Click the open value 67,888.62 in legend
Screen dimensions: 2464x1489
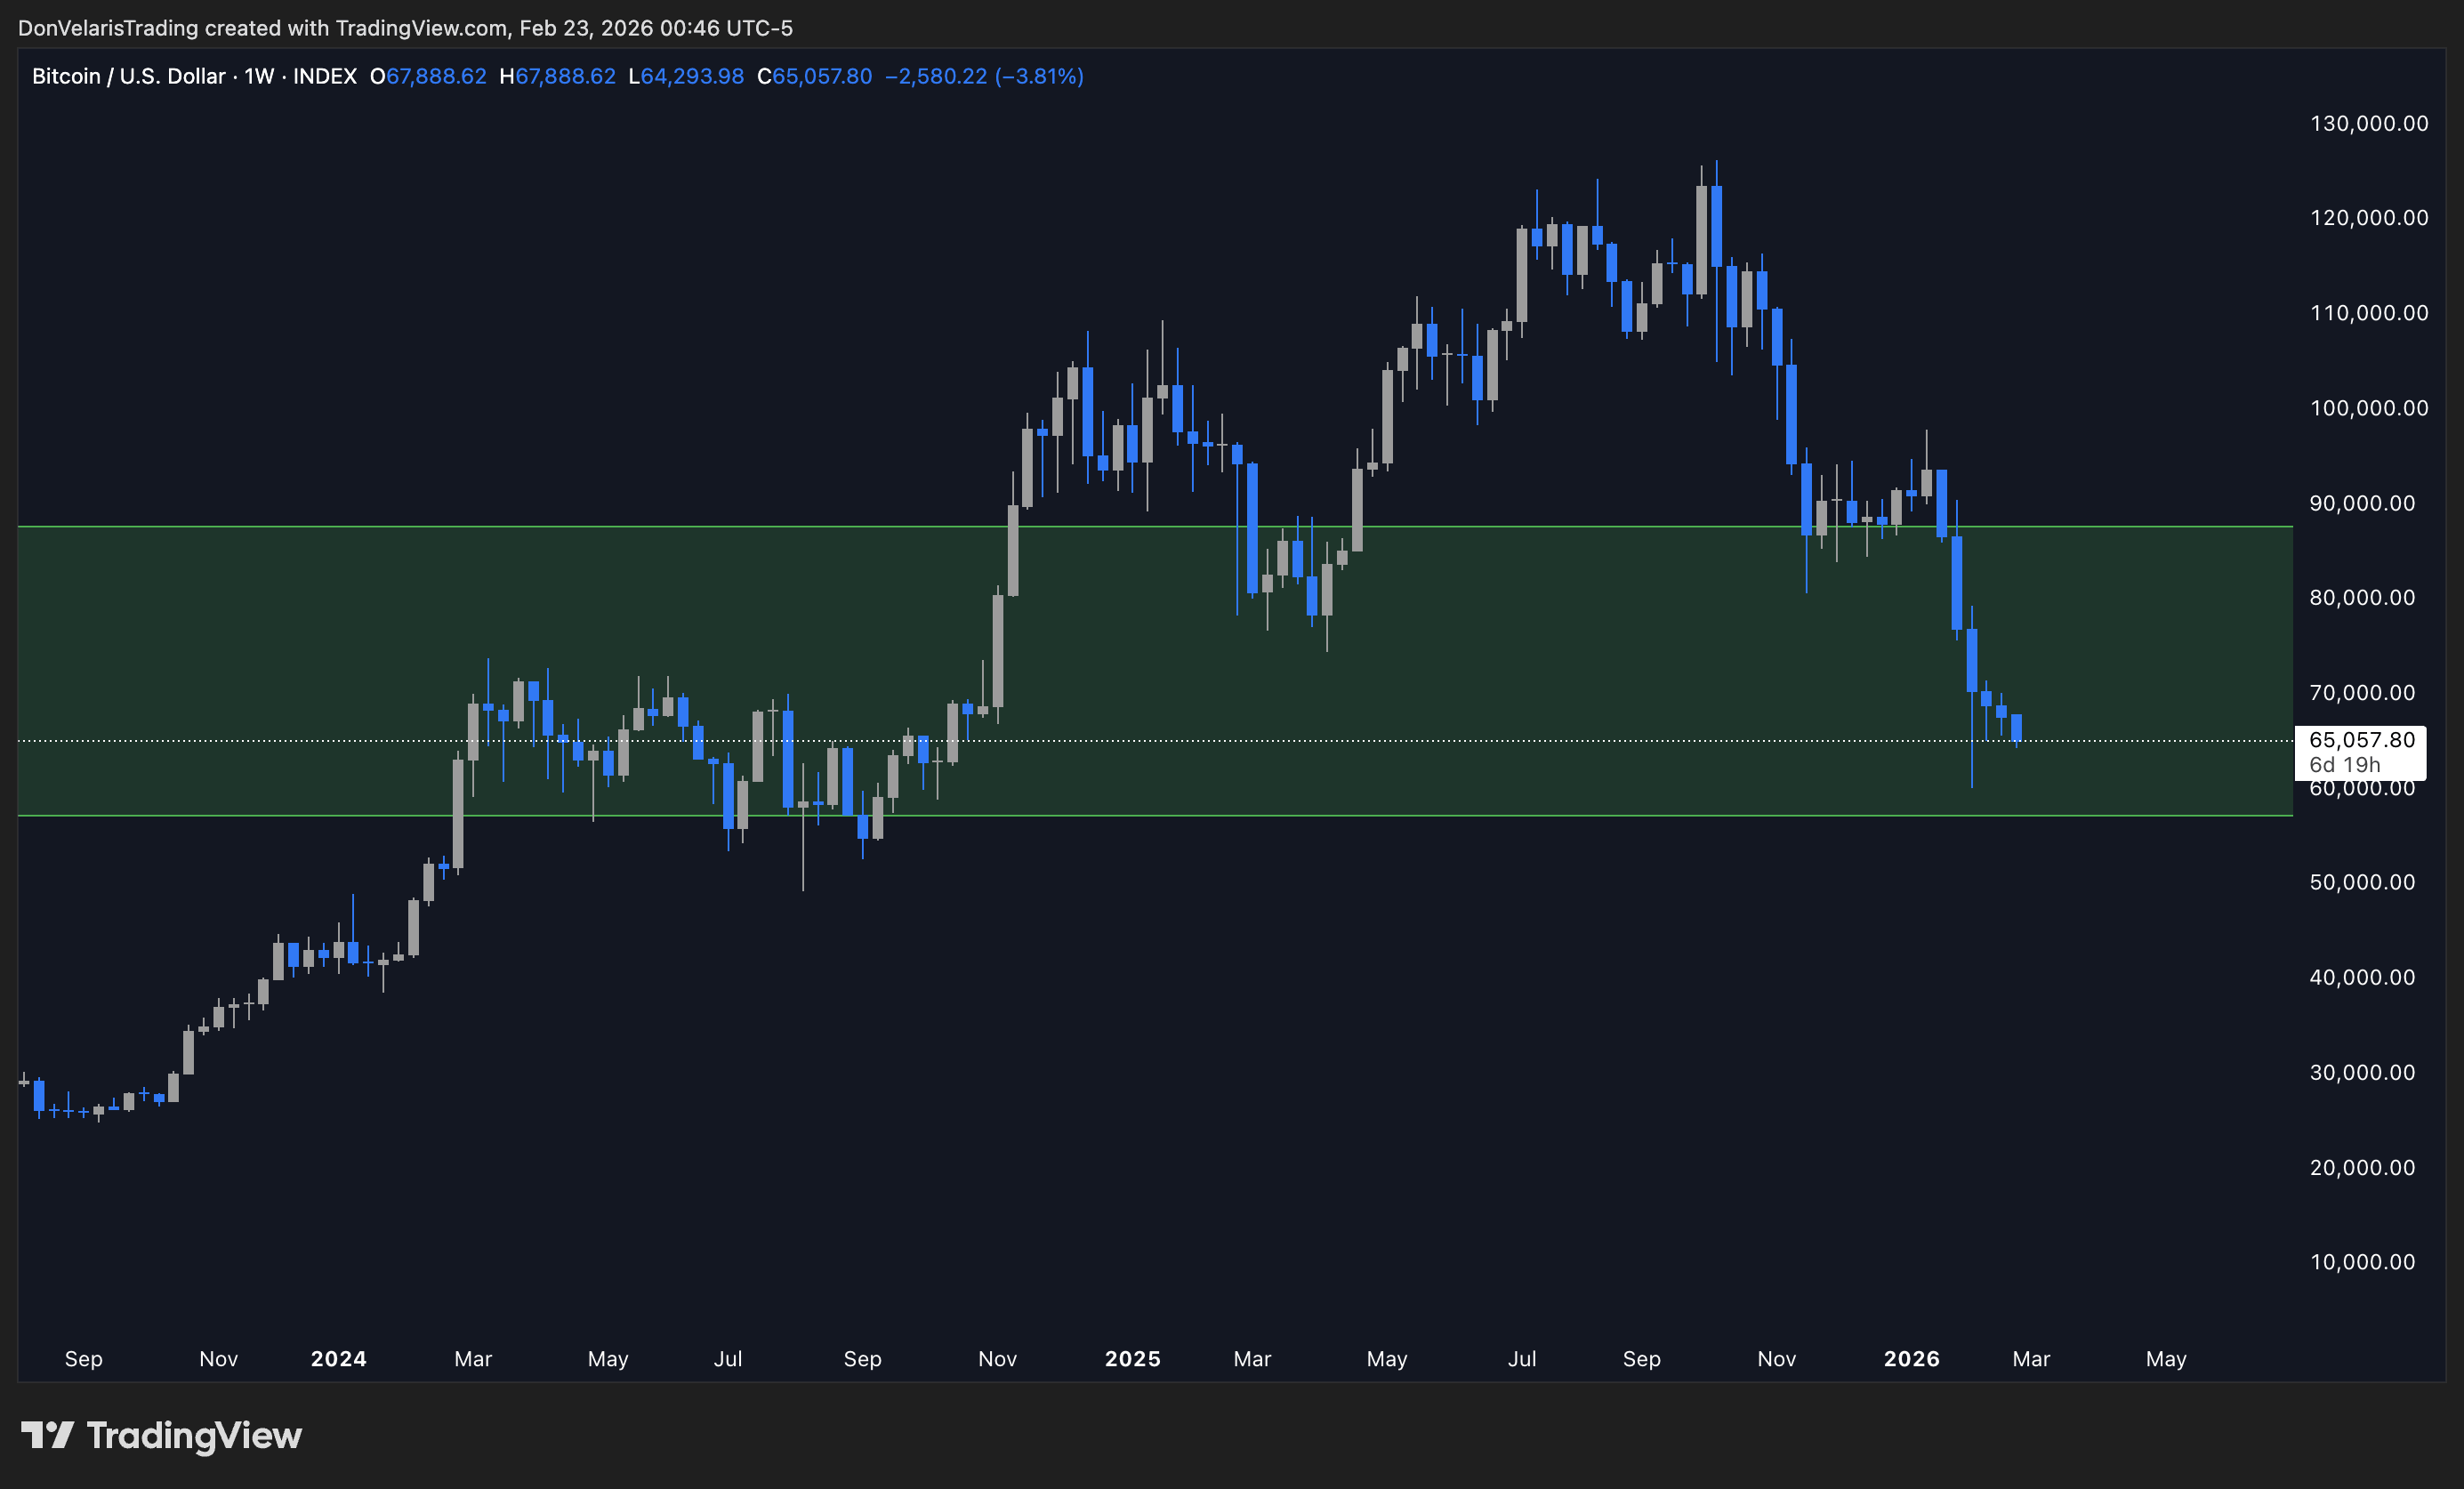(x=436, y=77)
